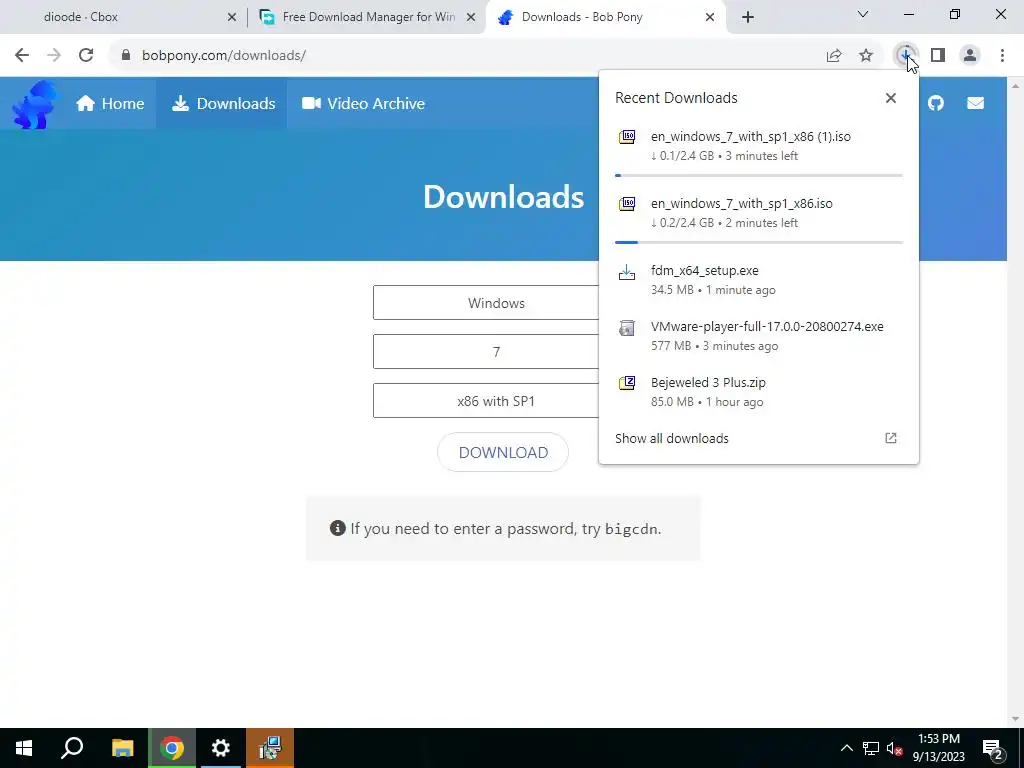Close the Recent Downloads popup
Viewport: 1024px width, 768px height.
pyautogui.click(x=891, y=98)
